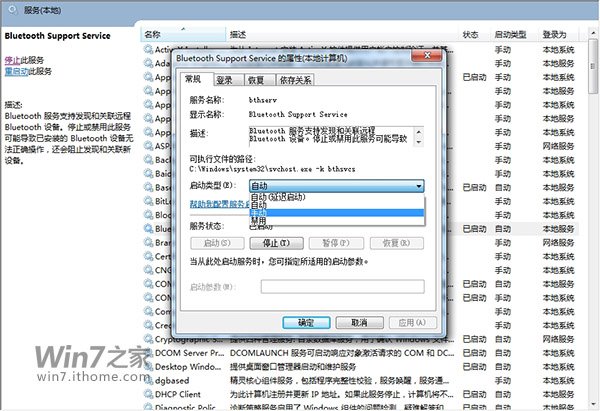Select the DHCP Client service name
The image size is (600, 411).
pyautogui.click(x=178, y=394)
